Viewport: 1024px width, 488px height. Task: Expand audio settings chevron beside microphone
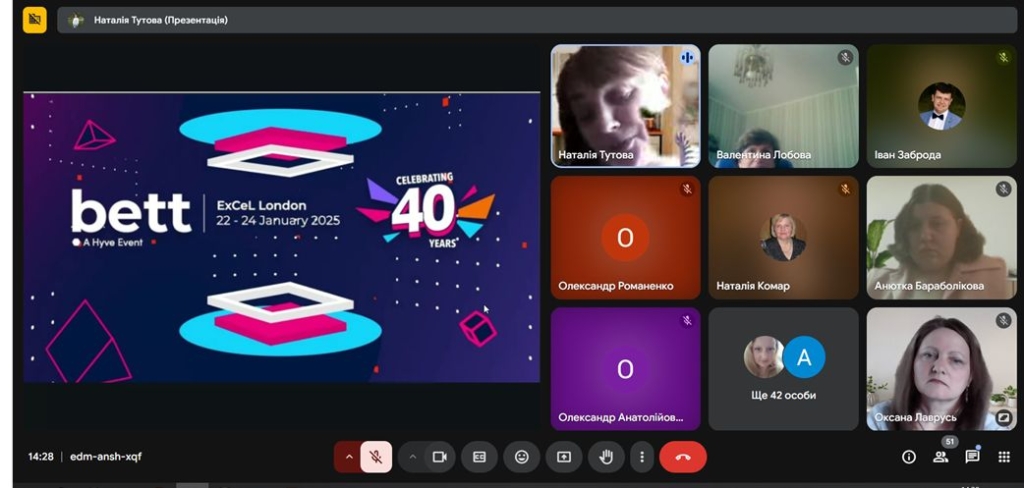[x=348, y=457]
